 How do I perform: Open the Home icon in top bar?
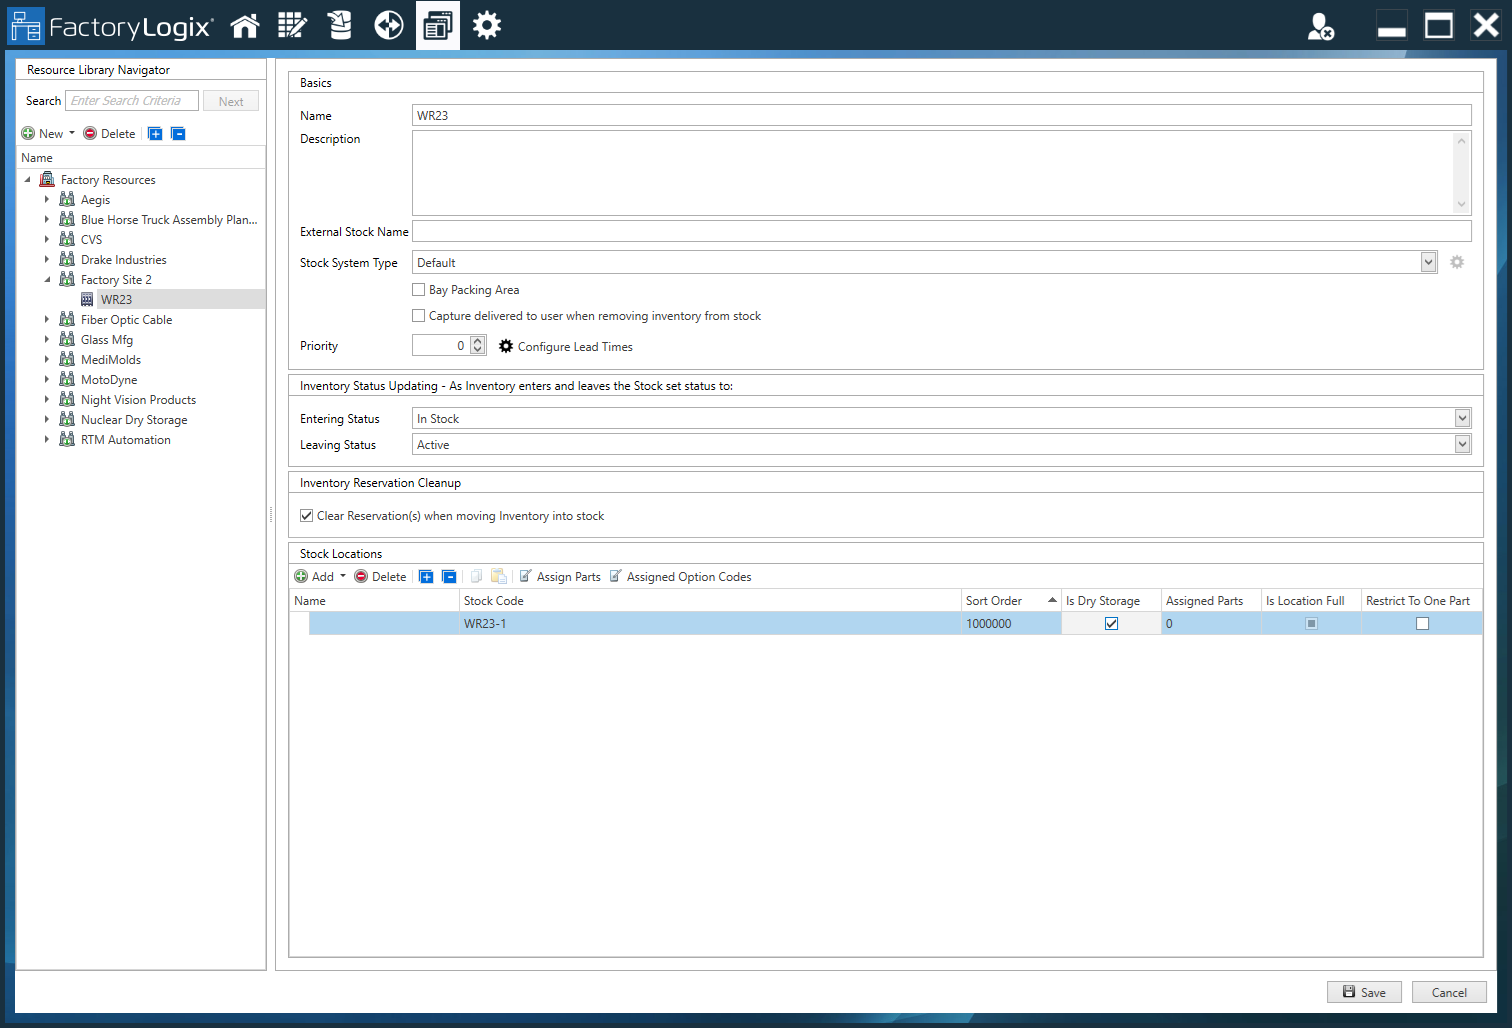[x=245, y=26]
